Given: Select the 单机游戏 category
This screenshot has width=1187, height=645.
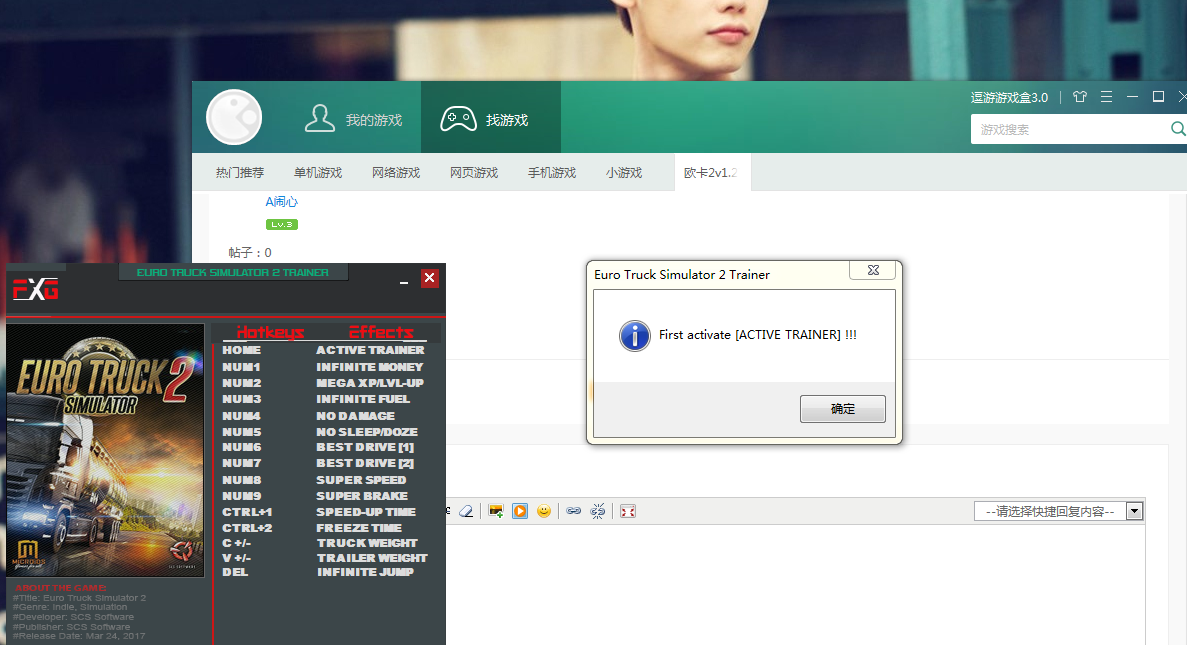Looking at the screenshot, I should pyautogui.click(x=318, y=173).
